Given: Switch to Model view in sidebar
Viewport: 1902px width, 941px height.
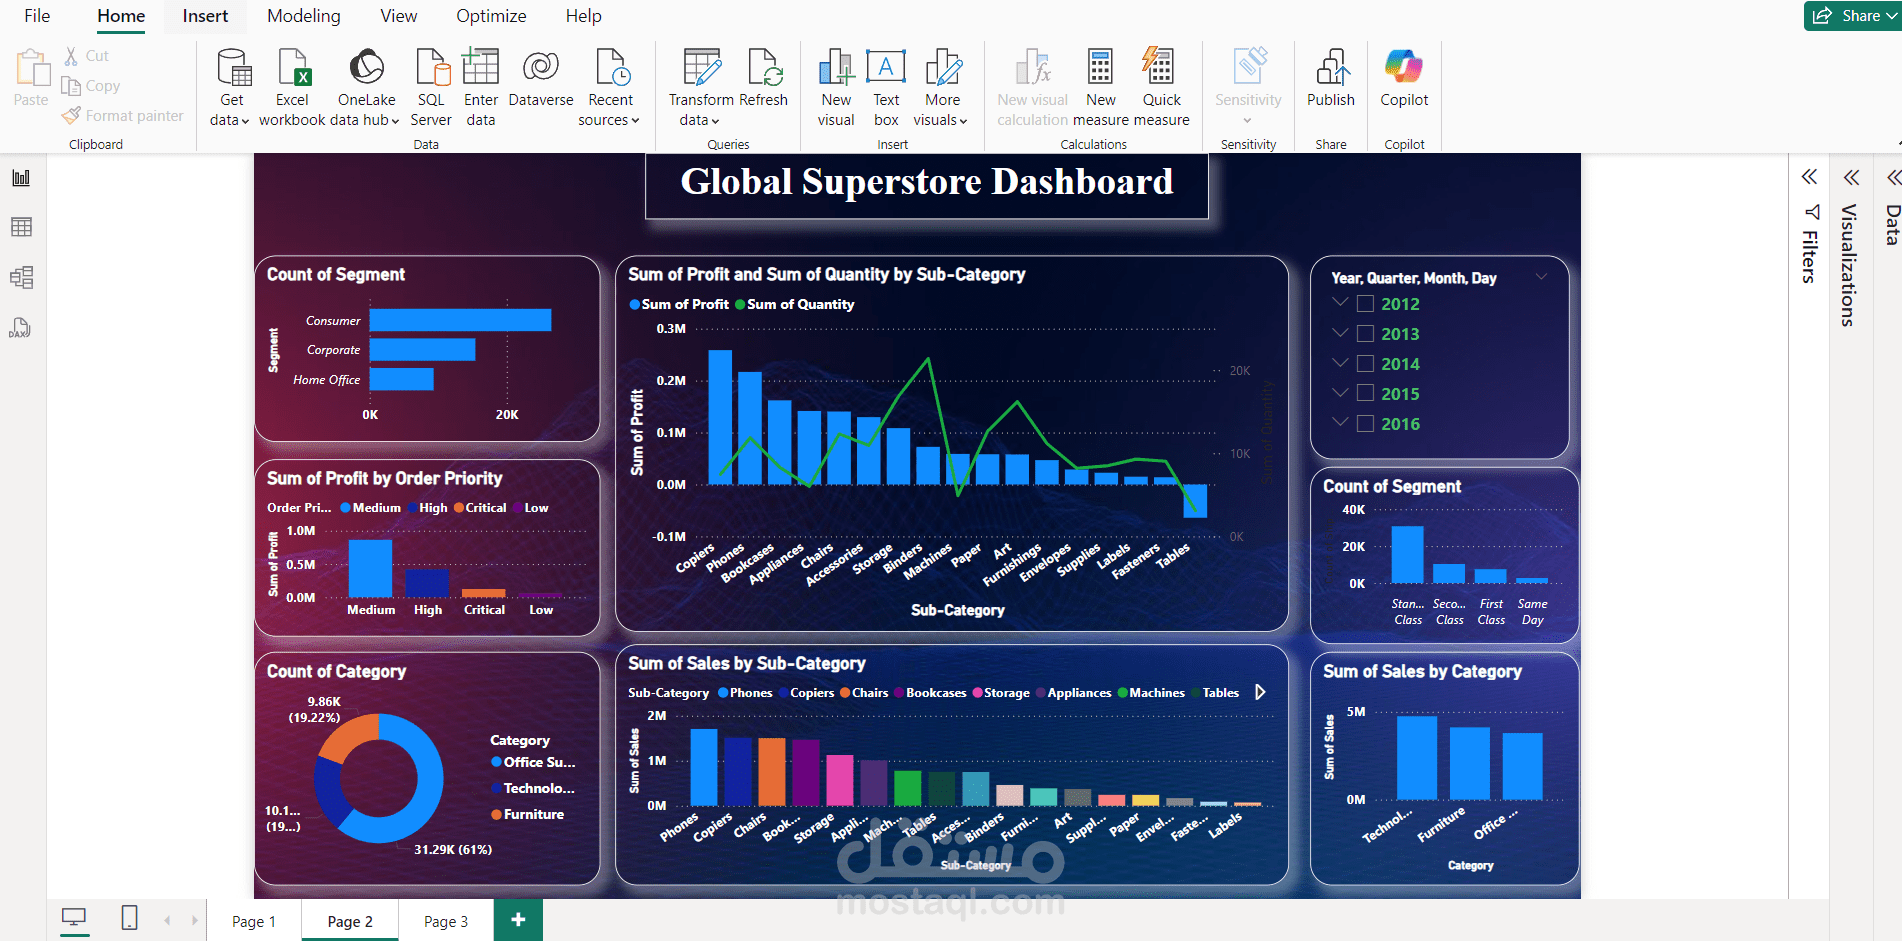Looking at the screenshot, I should (x=21, y=277).
